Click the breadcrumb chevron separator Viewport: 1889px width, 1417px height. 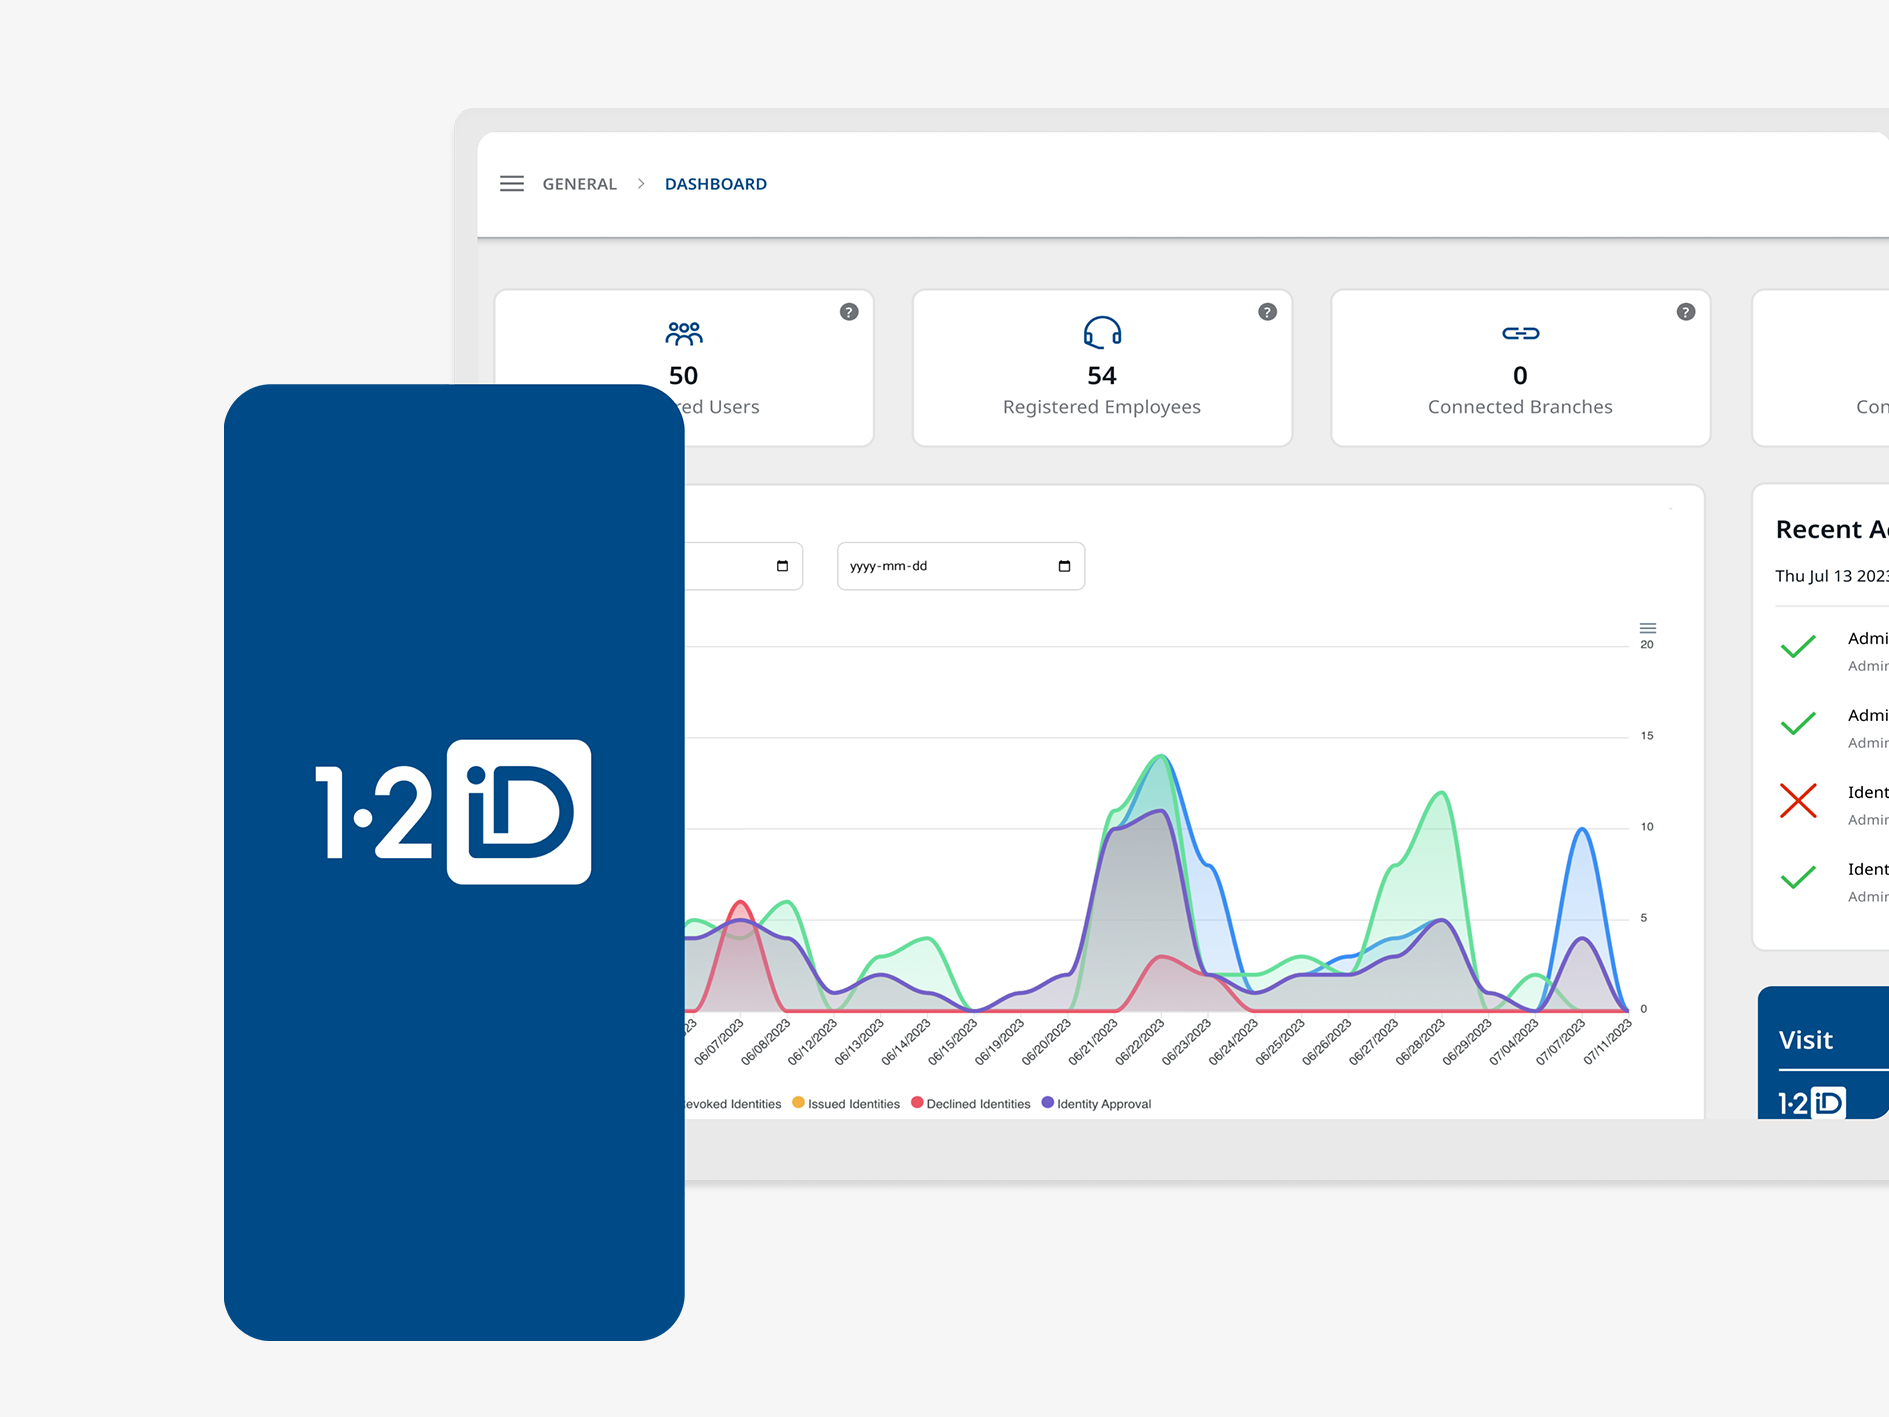(x=641, y=184)
